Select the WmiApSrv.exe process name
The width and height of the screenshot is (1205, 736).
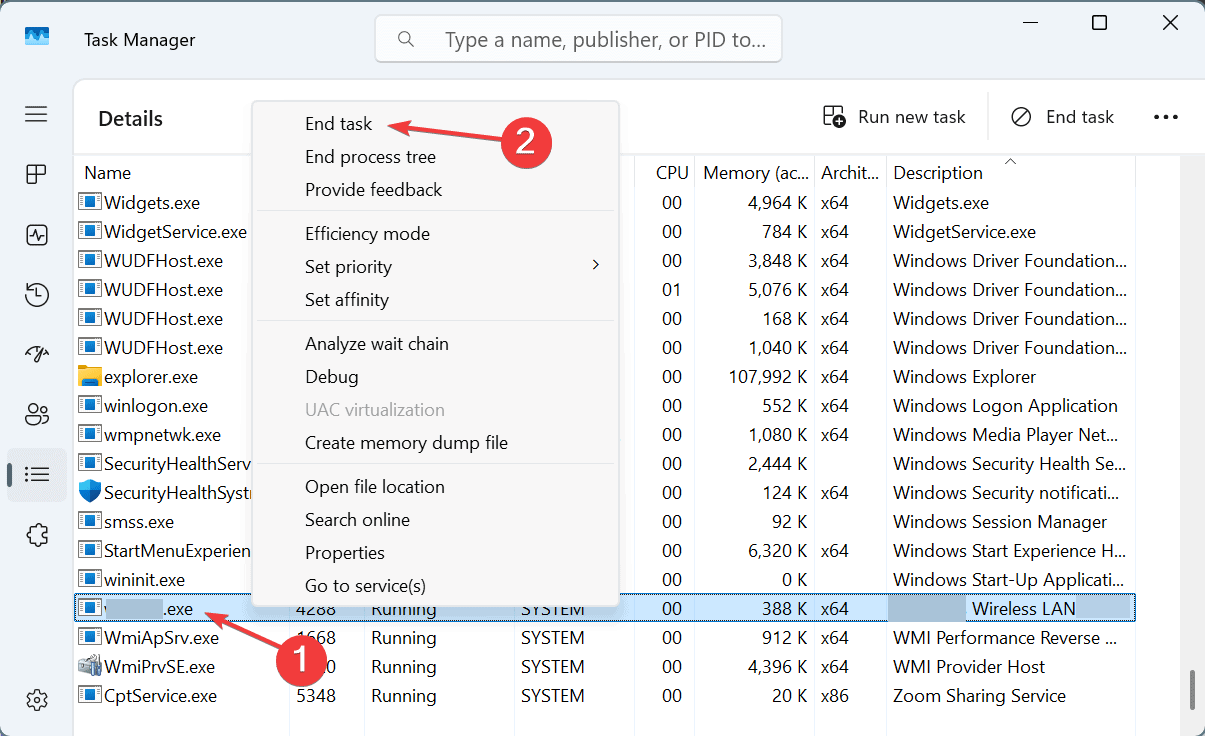161,638
